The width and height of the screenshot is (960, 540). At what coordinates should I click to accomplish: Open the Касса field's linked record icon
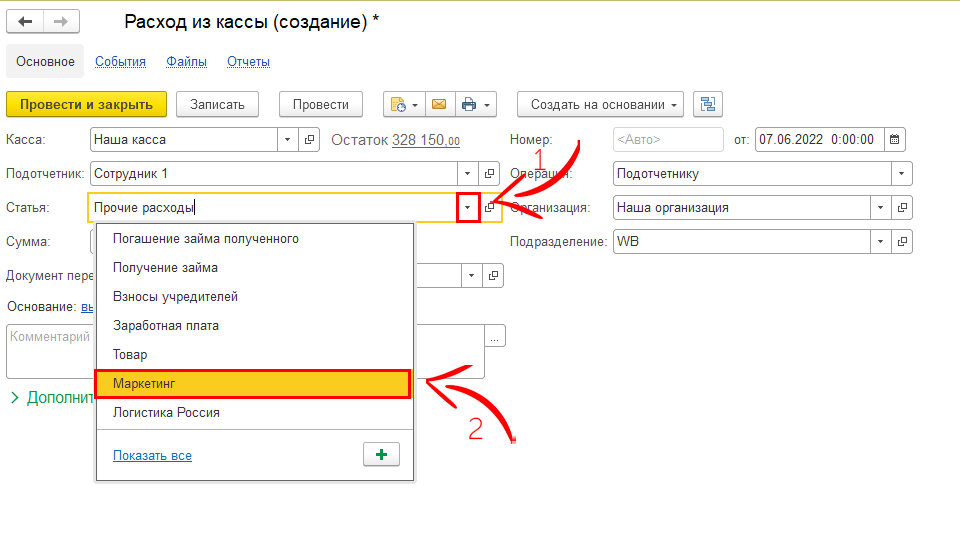click(x=309, y=140)
